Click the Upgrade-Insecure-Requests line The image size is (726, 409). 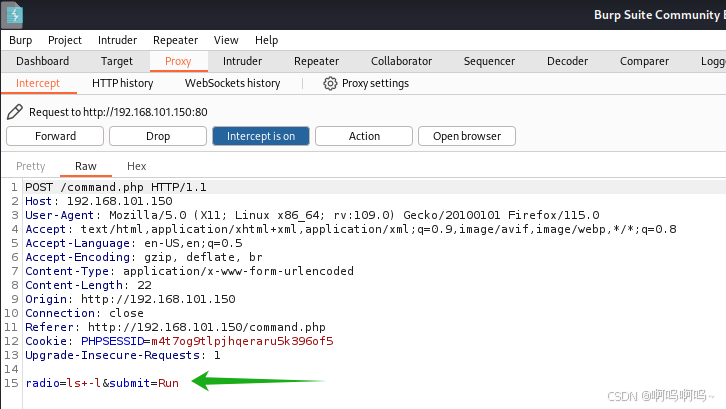coord(123,355)
